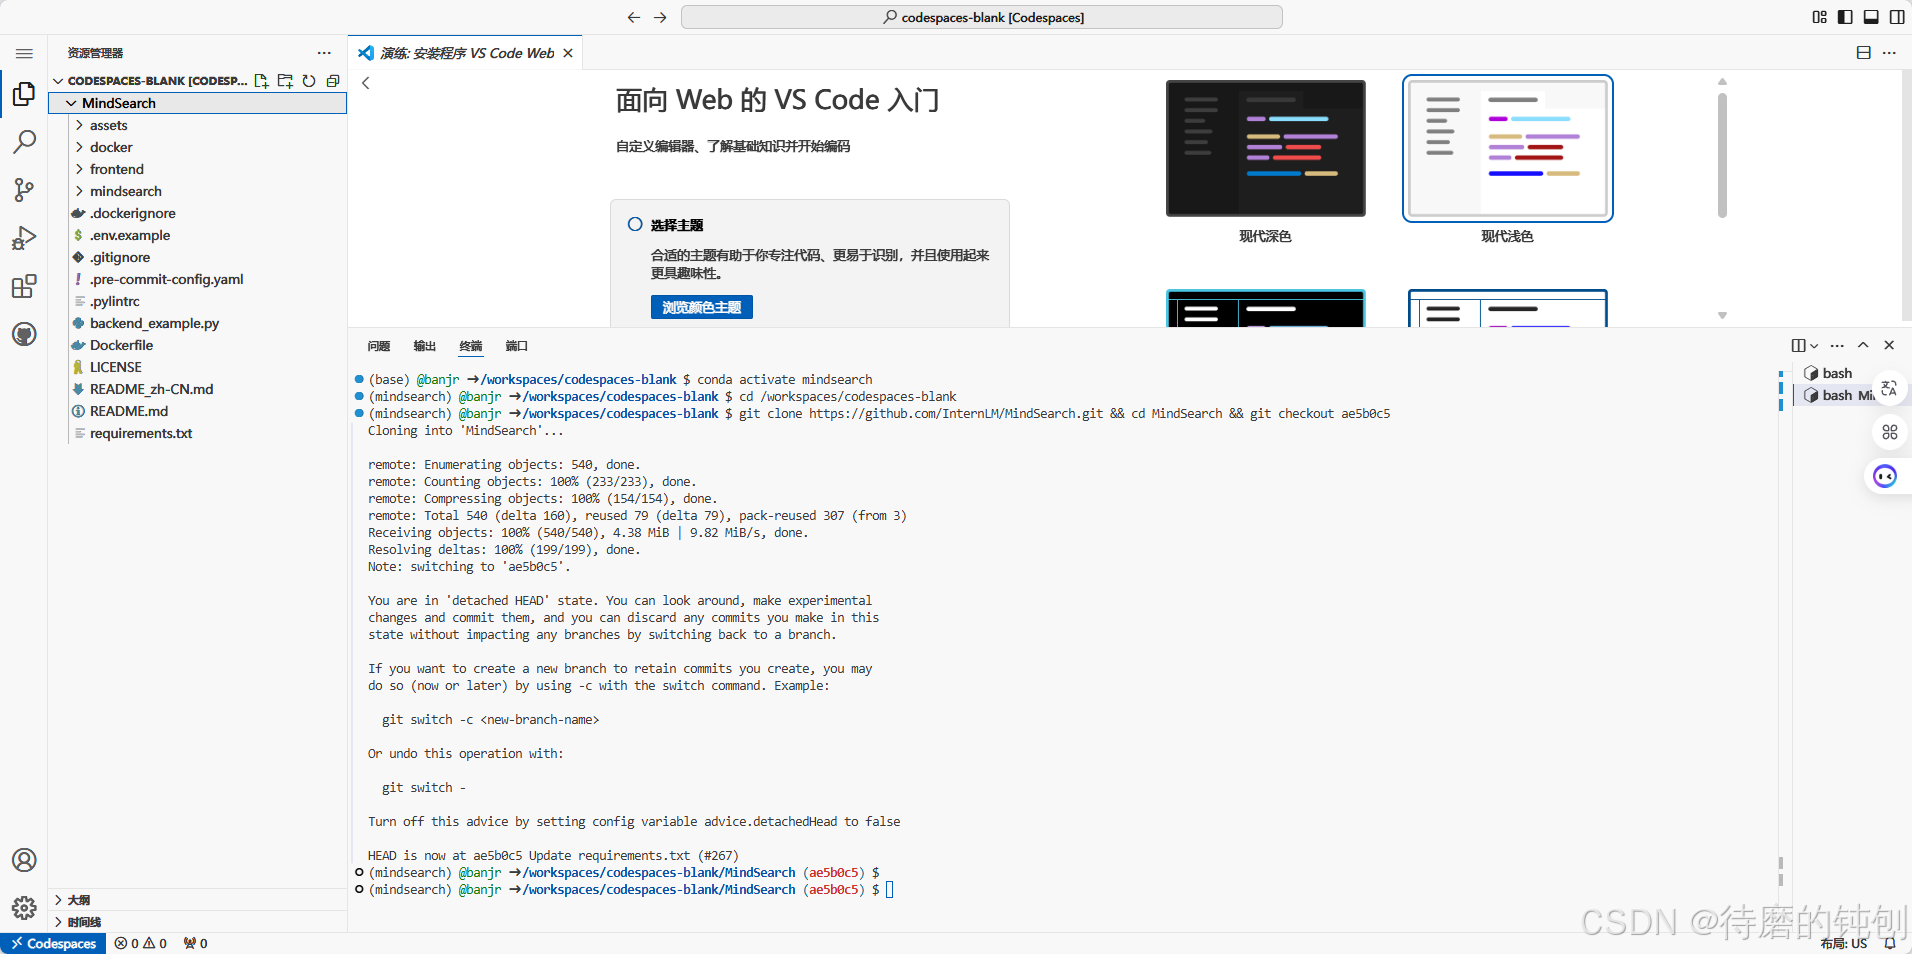The image size is (1912, 954).
Task: Collapse the CODESPACES-BLANK workspace root
Action: 58,81
